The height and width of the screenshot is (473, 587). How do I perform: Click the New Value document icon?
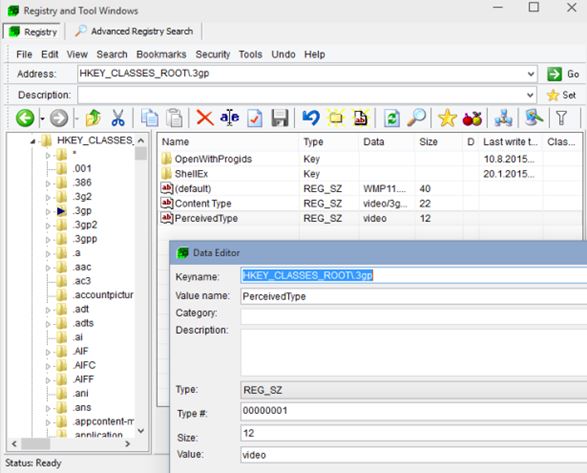coord(361,118)
